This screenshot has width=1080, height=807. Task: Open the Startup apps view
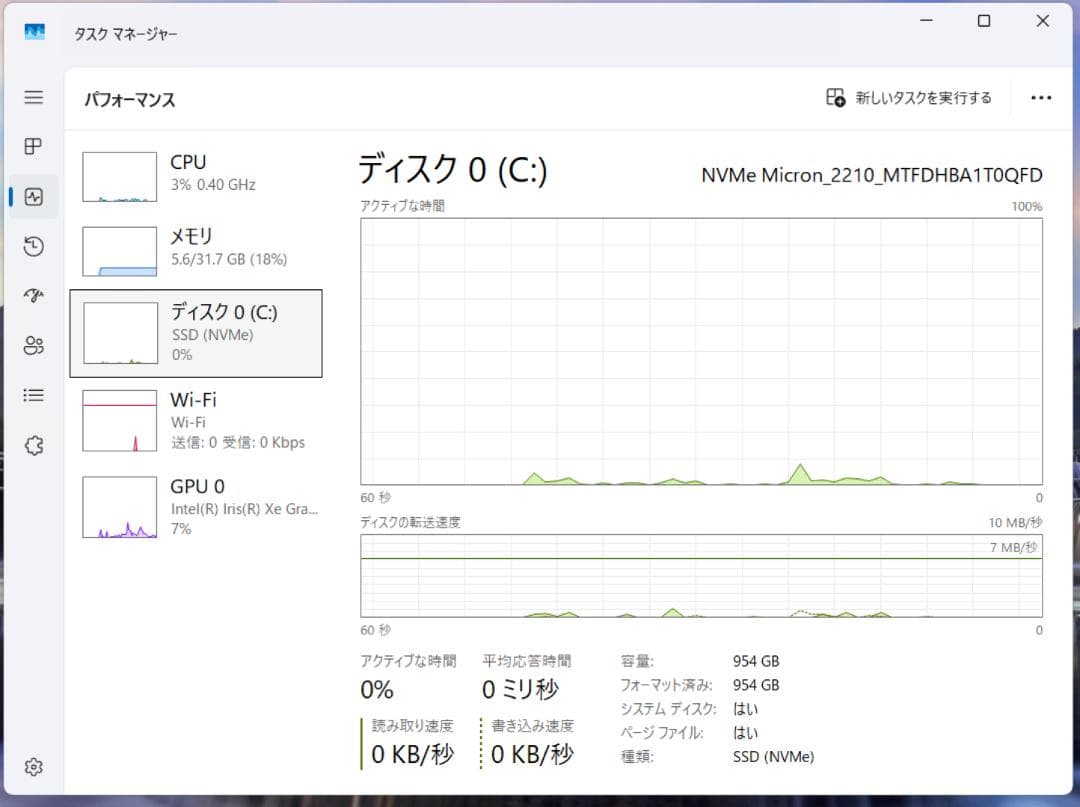point(33,296)
